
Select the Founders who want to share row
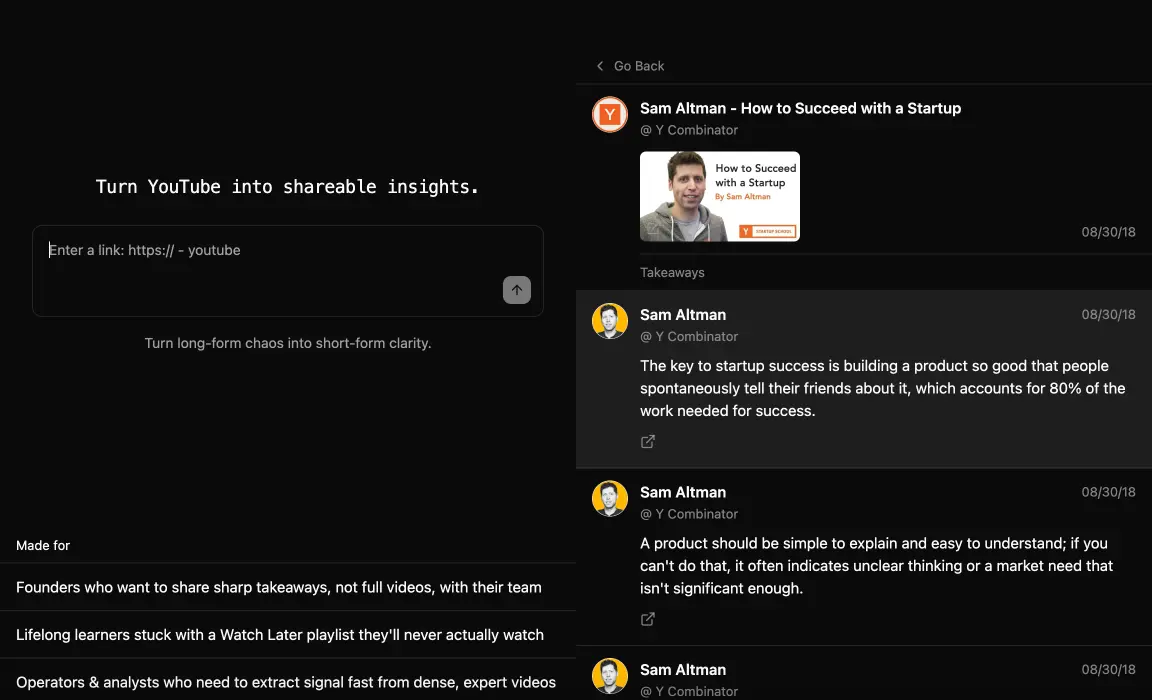tap(288, 587)
